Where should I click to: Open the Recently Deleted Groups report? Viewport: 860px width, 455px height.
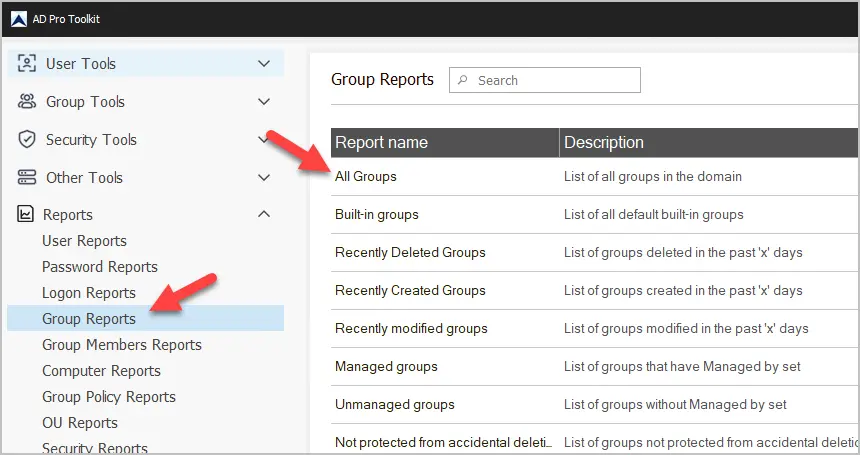410,252
